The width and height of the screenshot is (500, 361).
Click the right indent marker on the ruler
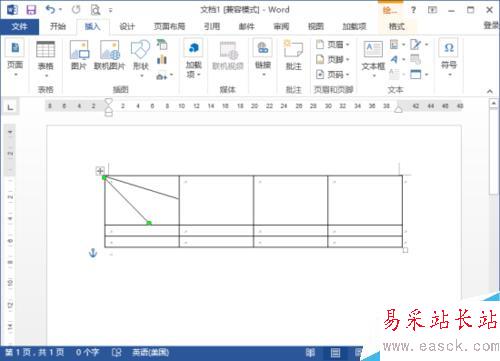coord(398,109)
